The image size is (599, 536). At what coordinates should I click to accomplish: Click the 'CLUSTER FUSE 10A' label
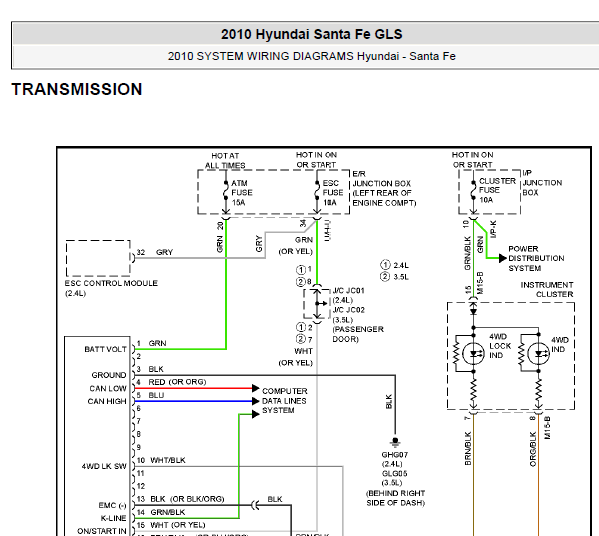[x=497, y=190]
